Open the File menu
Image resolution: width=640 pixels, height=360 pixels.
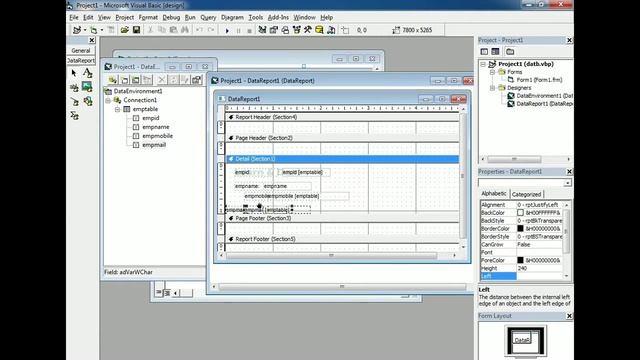pos(74,17)
